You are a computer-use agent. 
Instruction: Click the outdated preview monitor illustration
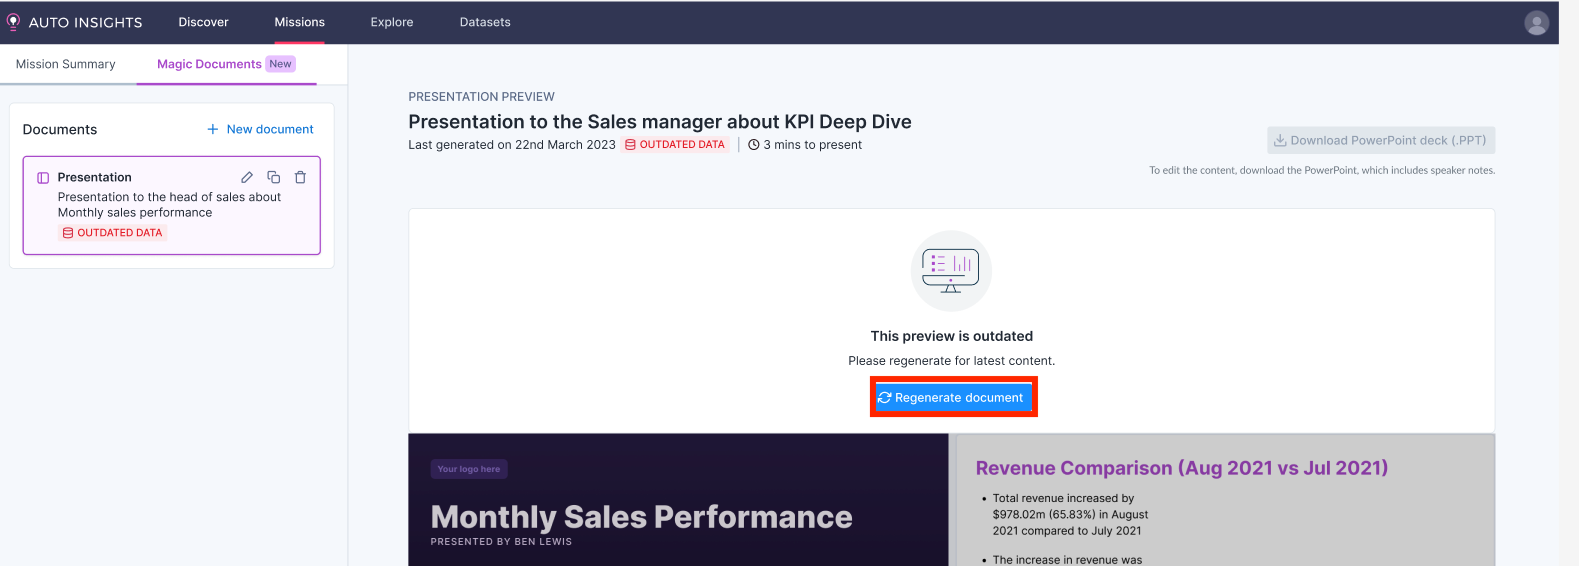[951, 271]
